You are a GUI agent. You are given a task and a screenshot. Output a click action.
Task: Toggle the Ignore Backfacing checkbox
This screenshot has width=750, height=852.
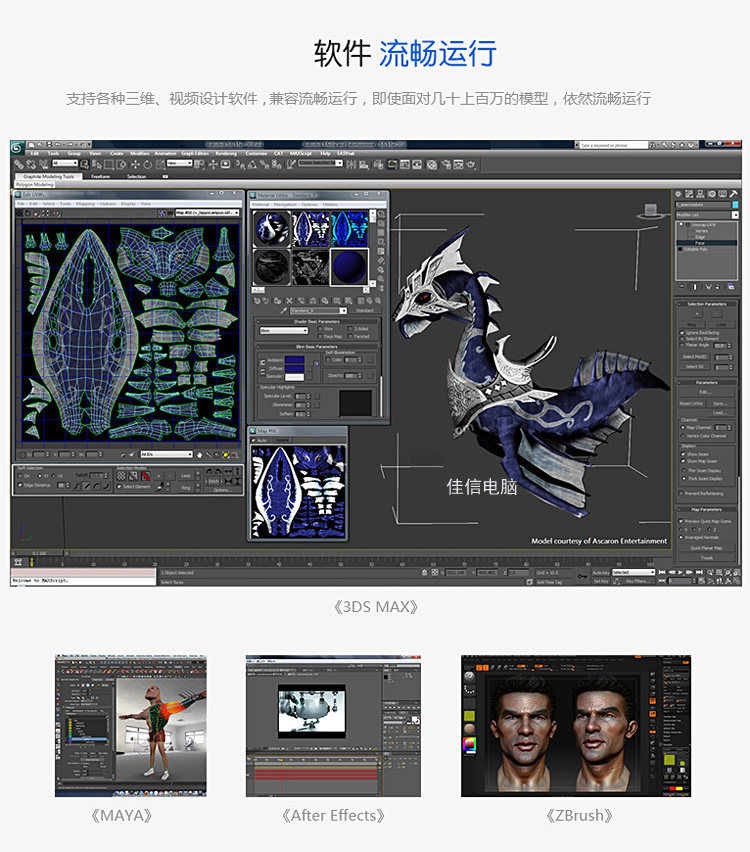coord(682,333)
